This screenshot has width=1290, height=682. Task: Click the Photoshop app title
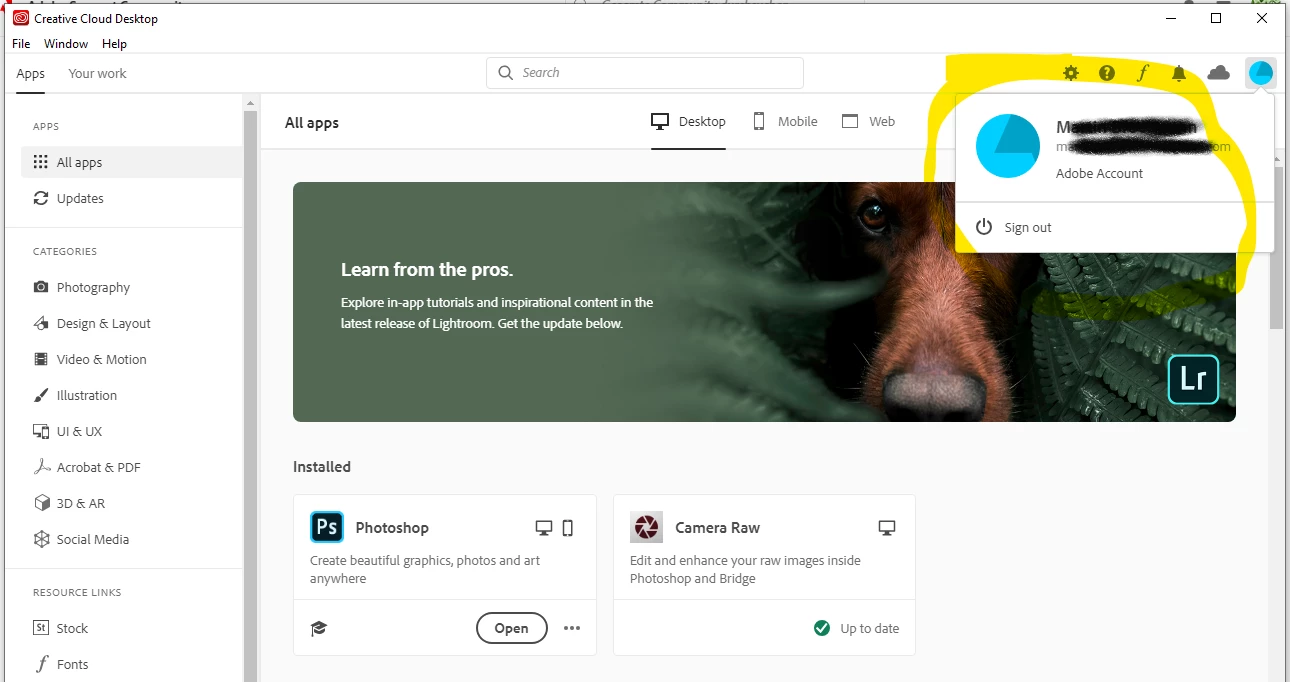[392, 528]
